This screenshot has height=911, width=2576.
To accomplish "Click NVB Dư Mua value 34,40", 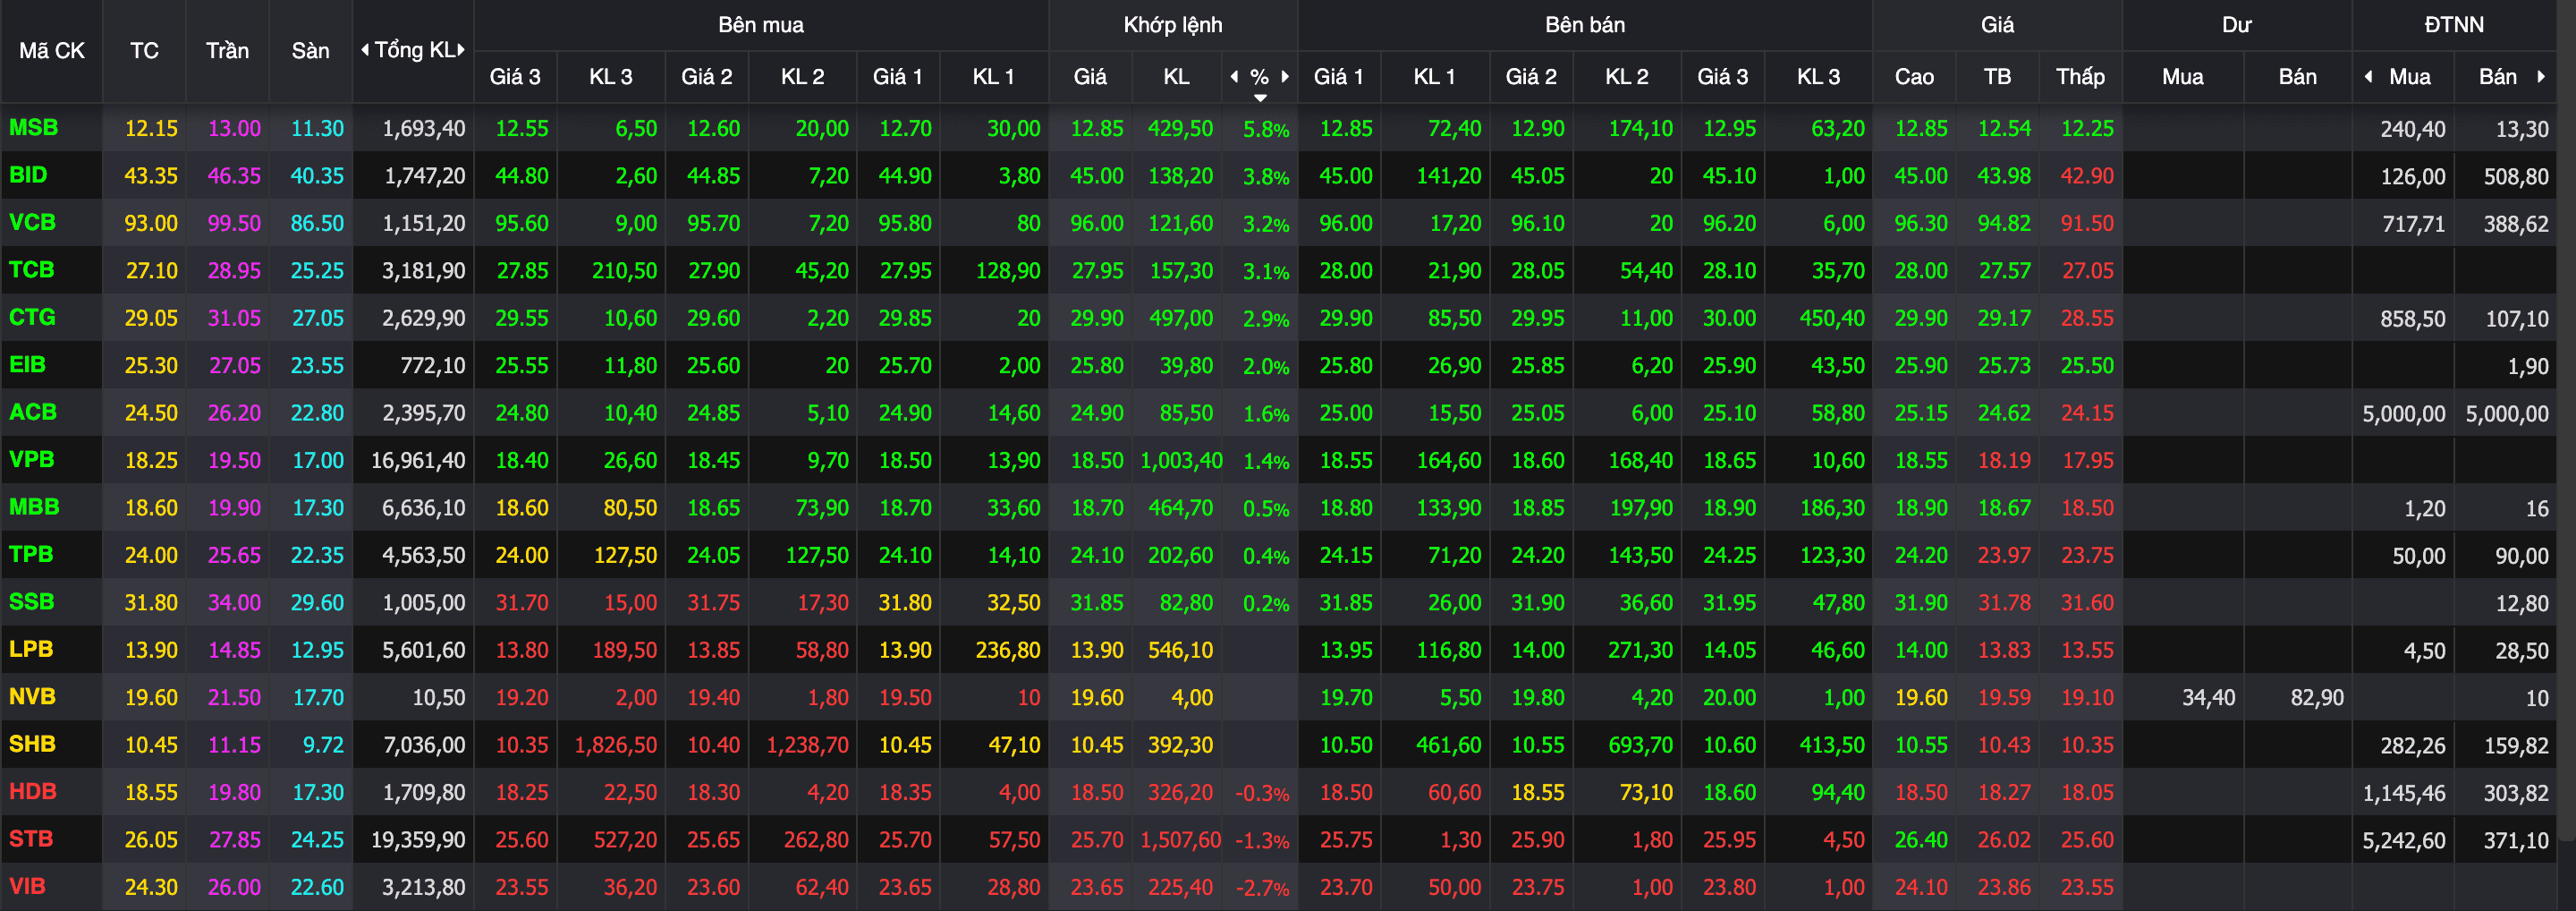I will [2208, 697].
